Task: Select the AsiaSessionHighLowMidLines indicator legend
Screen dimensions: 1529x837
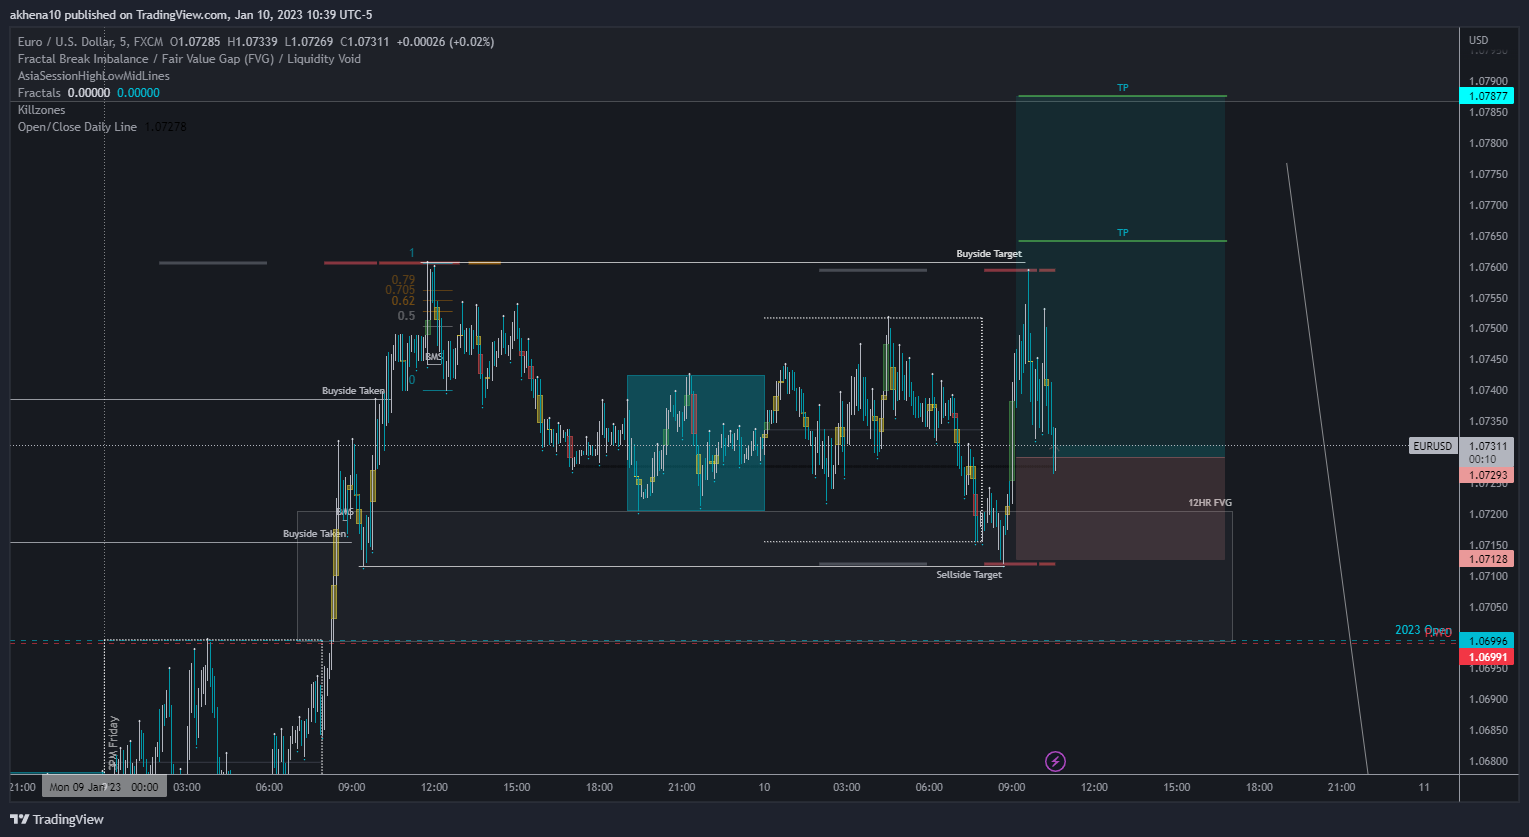Action: (x=94, y=76)
